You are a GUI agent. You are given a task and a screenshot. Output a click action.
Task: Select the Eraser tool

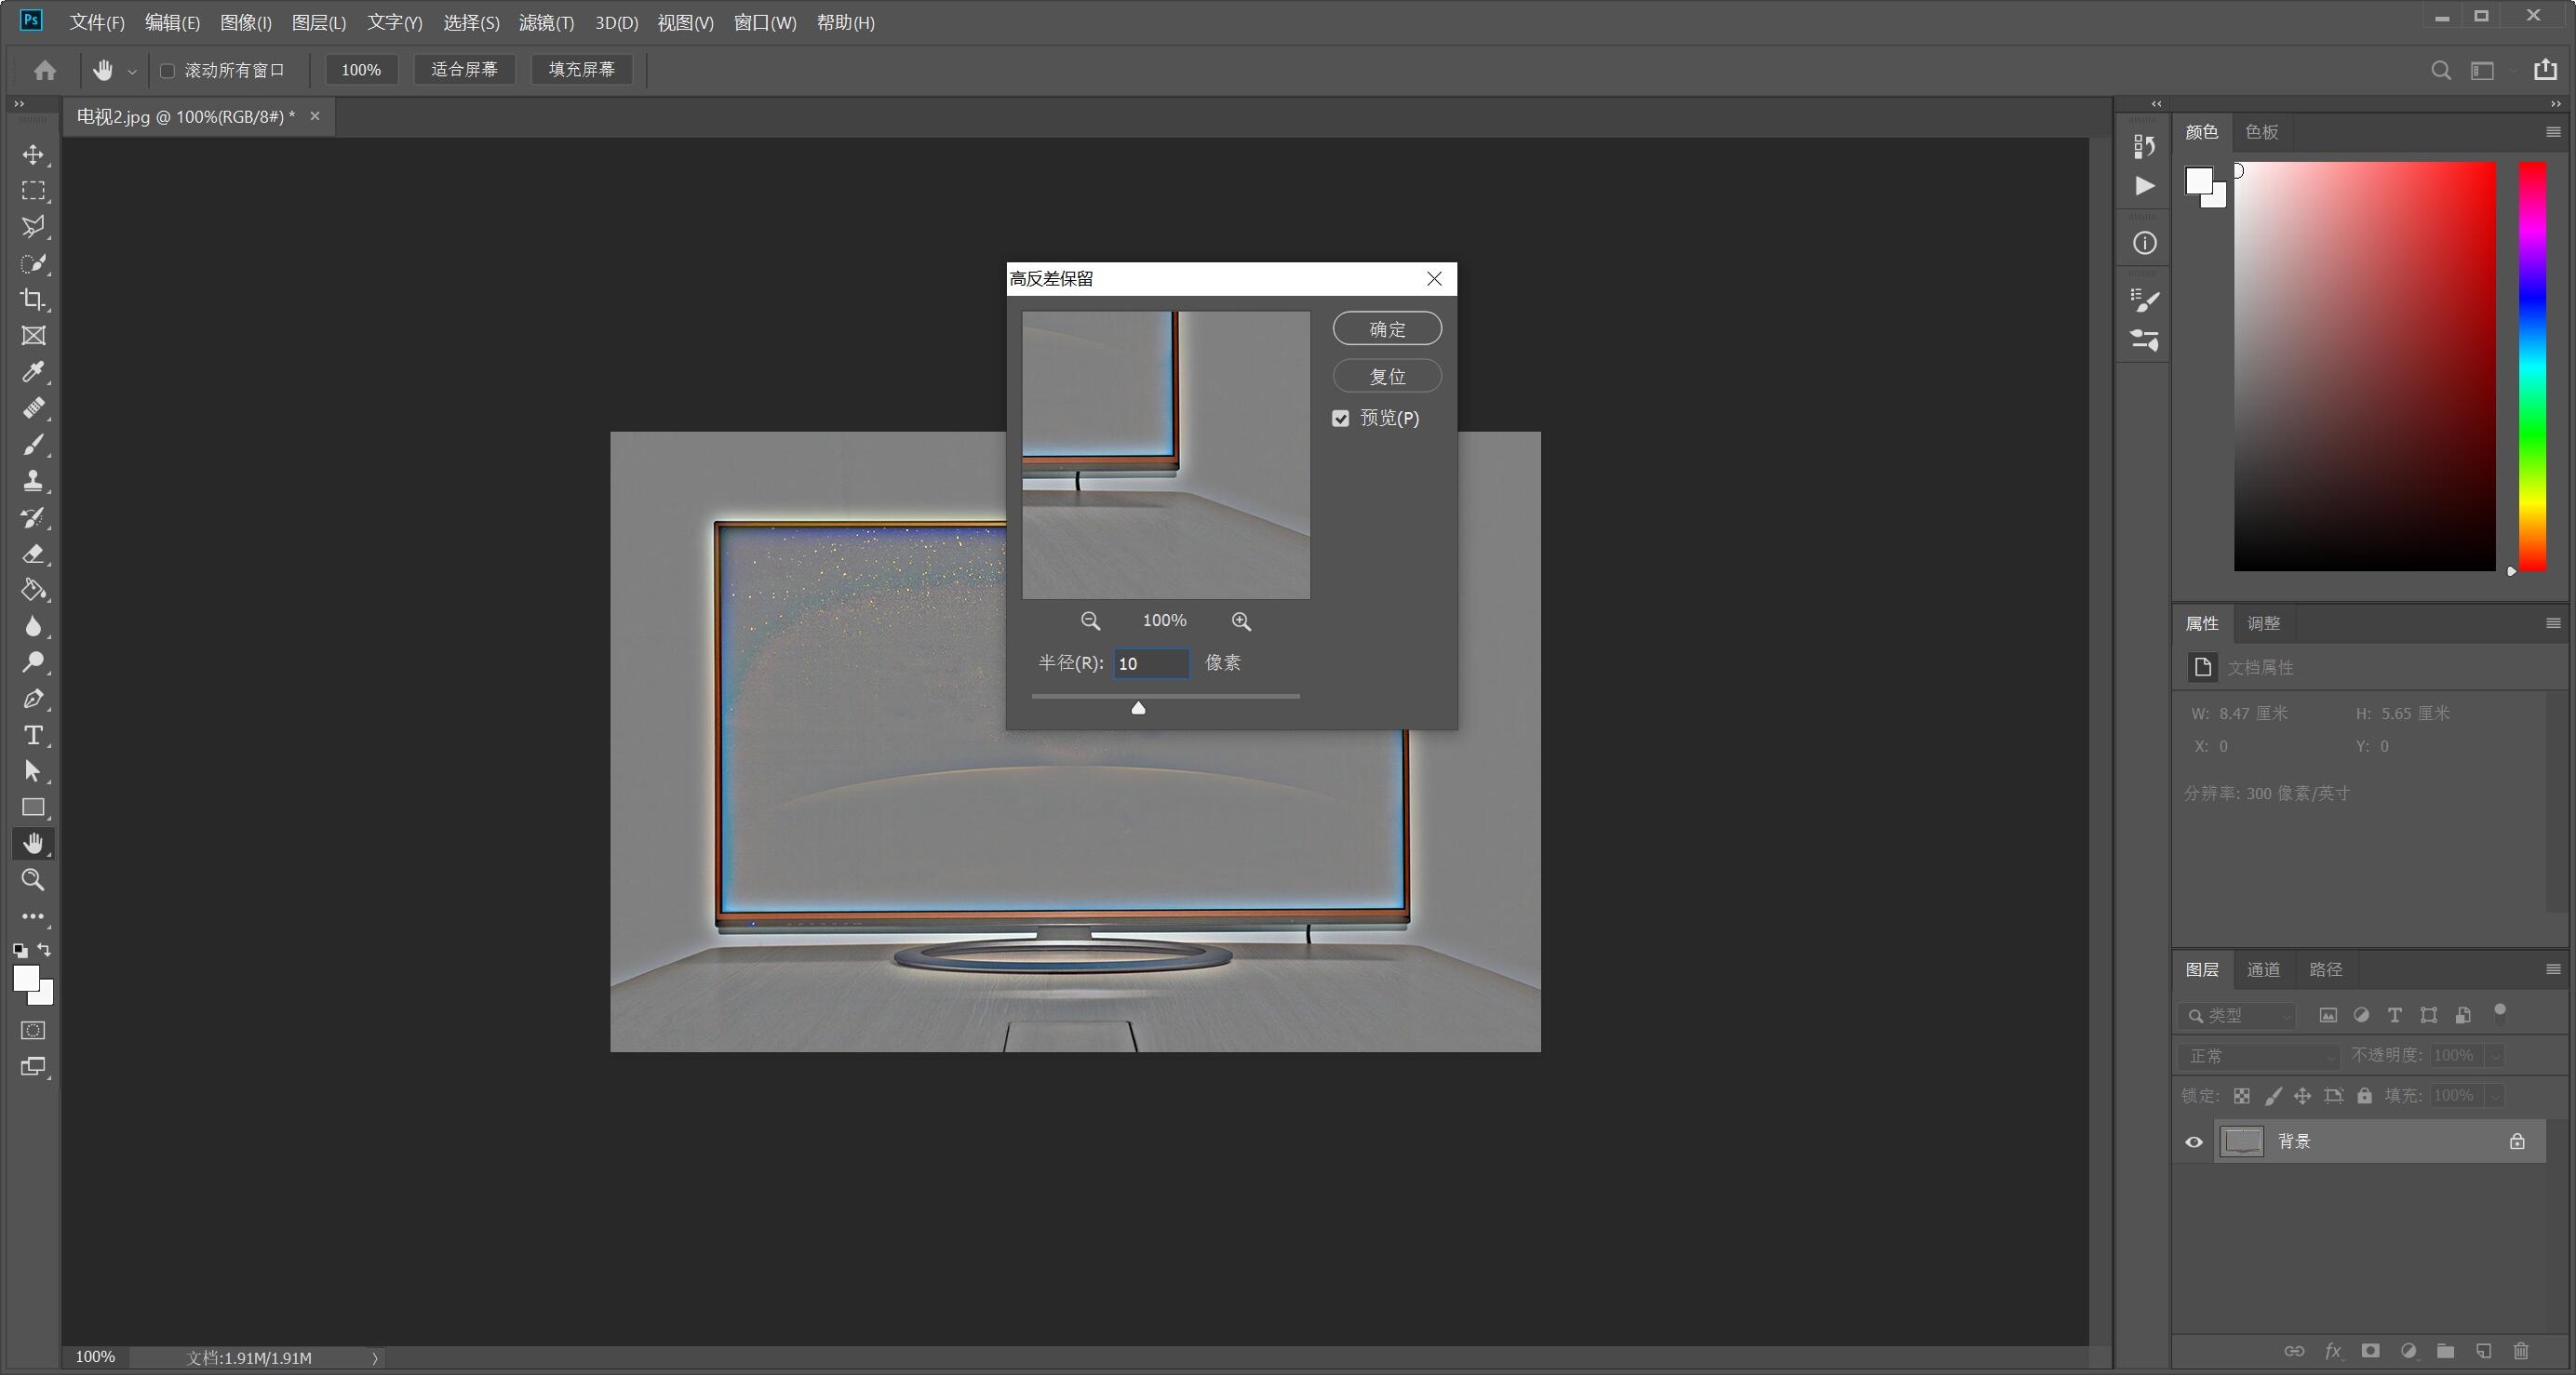point(33,554)
